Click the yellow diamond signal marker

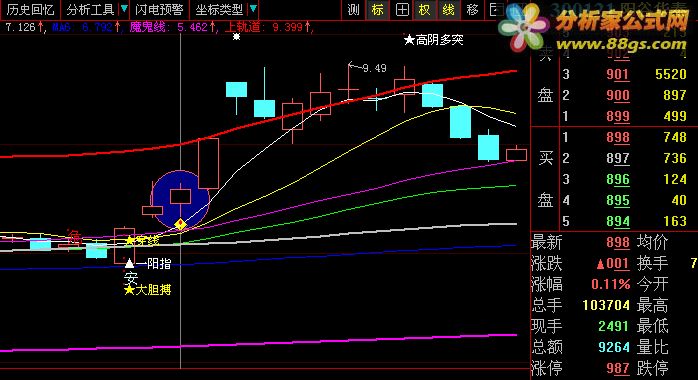[180, 223]
